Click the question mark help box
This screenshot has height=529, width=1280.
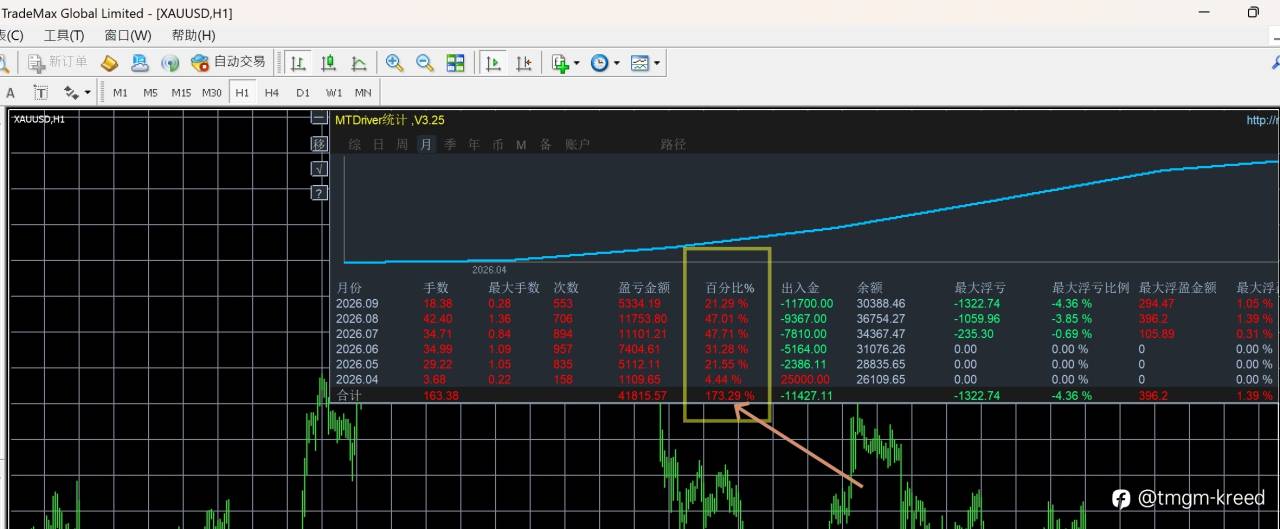click(x=319, y=193)
